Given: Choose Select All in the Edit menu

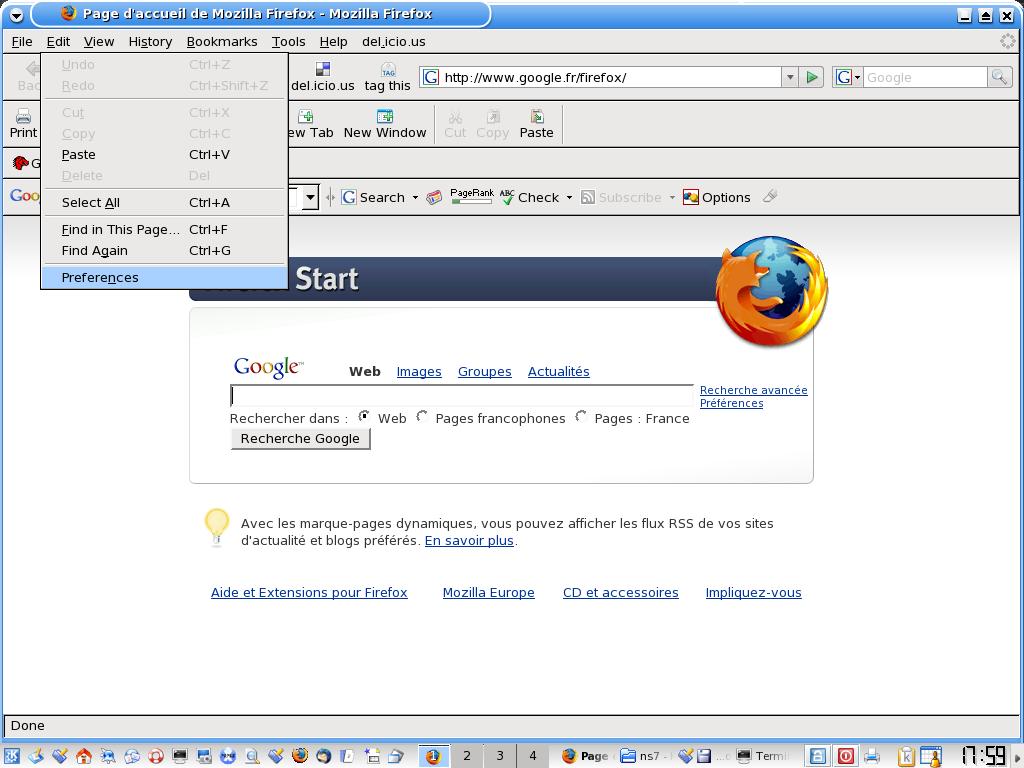Looking at the screenshot, I should [165, 202].
